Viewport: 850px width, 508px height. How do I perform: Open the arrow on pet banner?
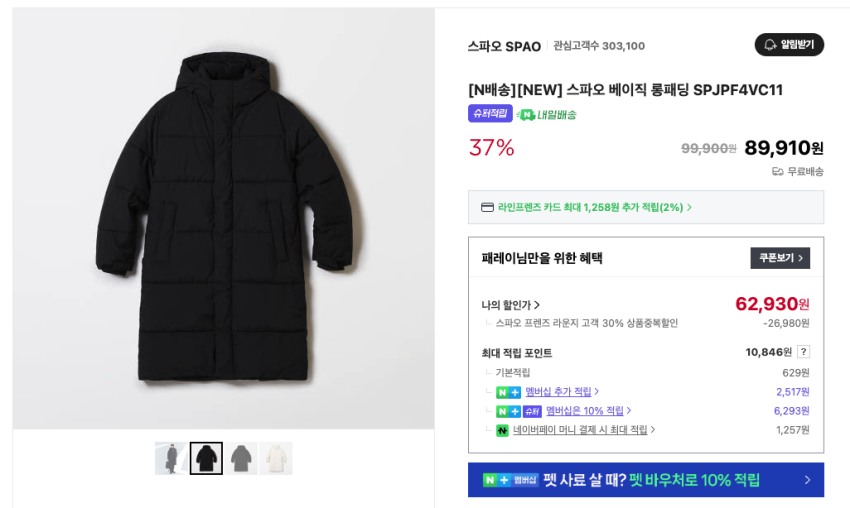[x=807, y=480]
